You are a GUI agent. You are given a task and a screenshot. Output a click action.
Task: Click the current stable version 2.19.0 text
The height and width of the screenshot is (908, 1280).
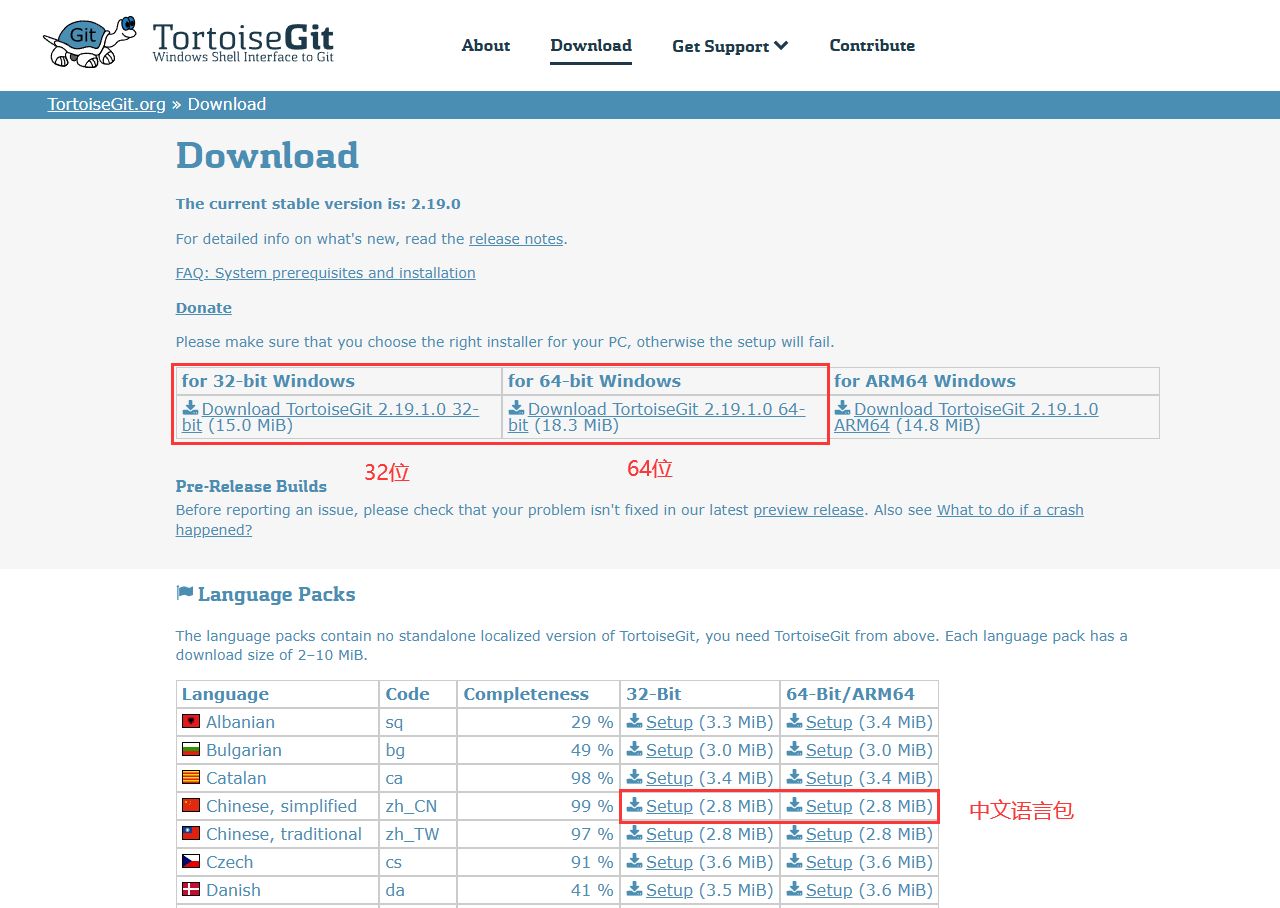(318, 204)
